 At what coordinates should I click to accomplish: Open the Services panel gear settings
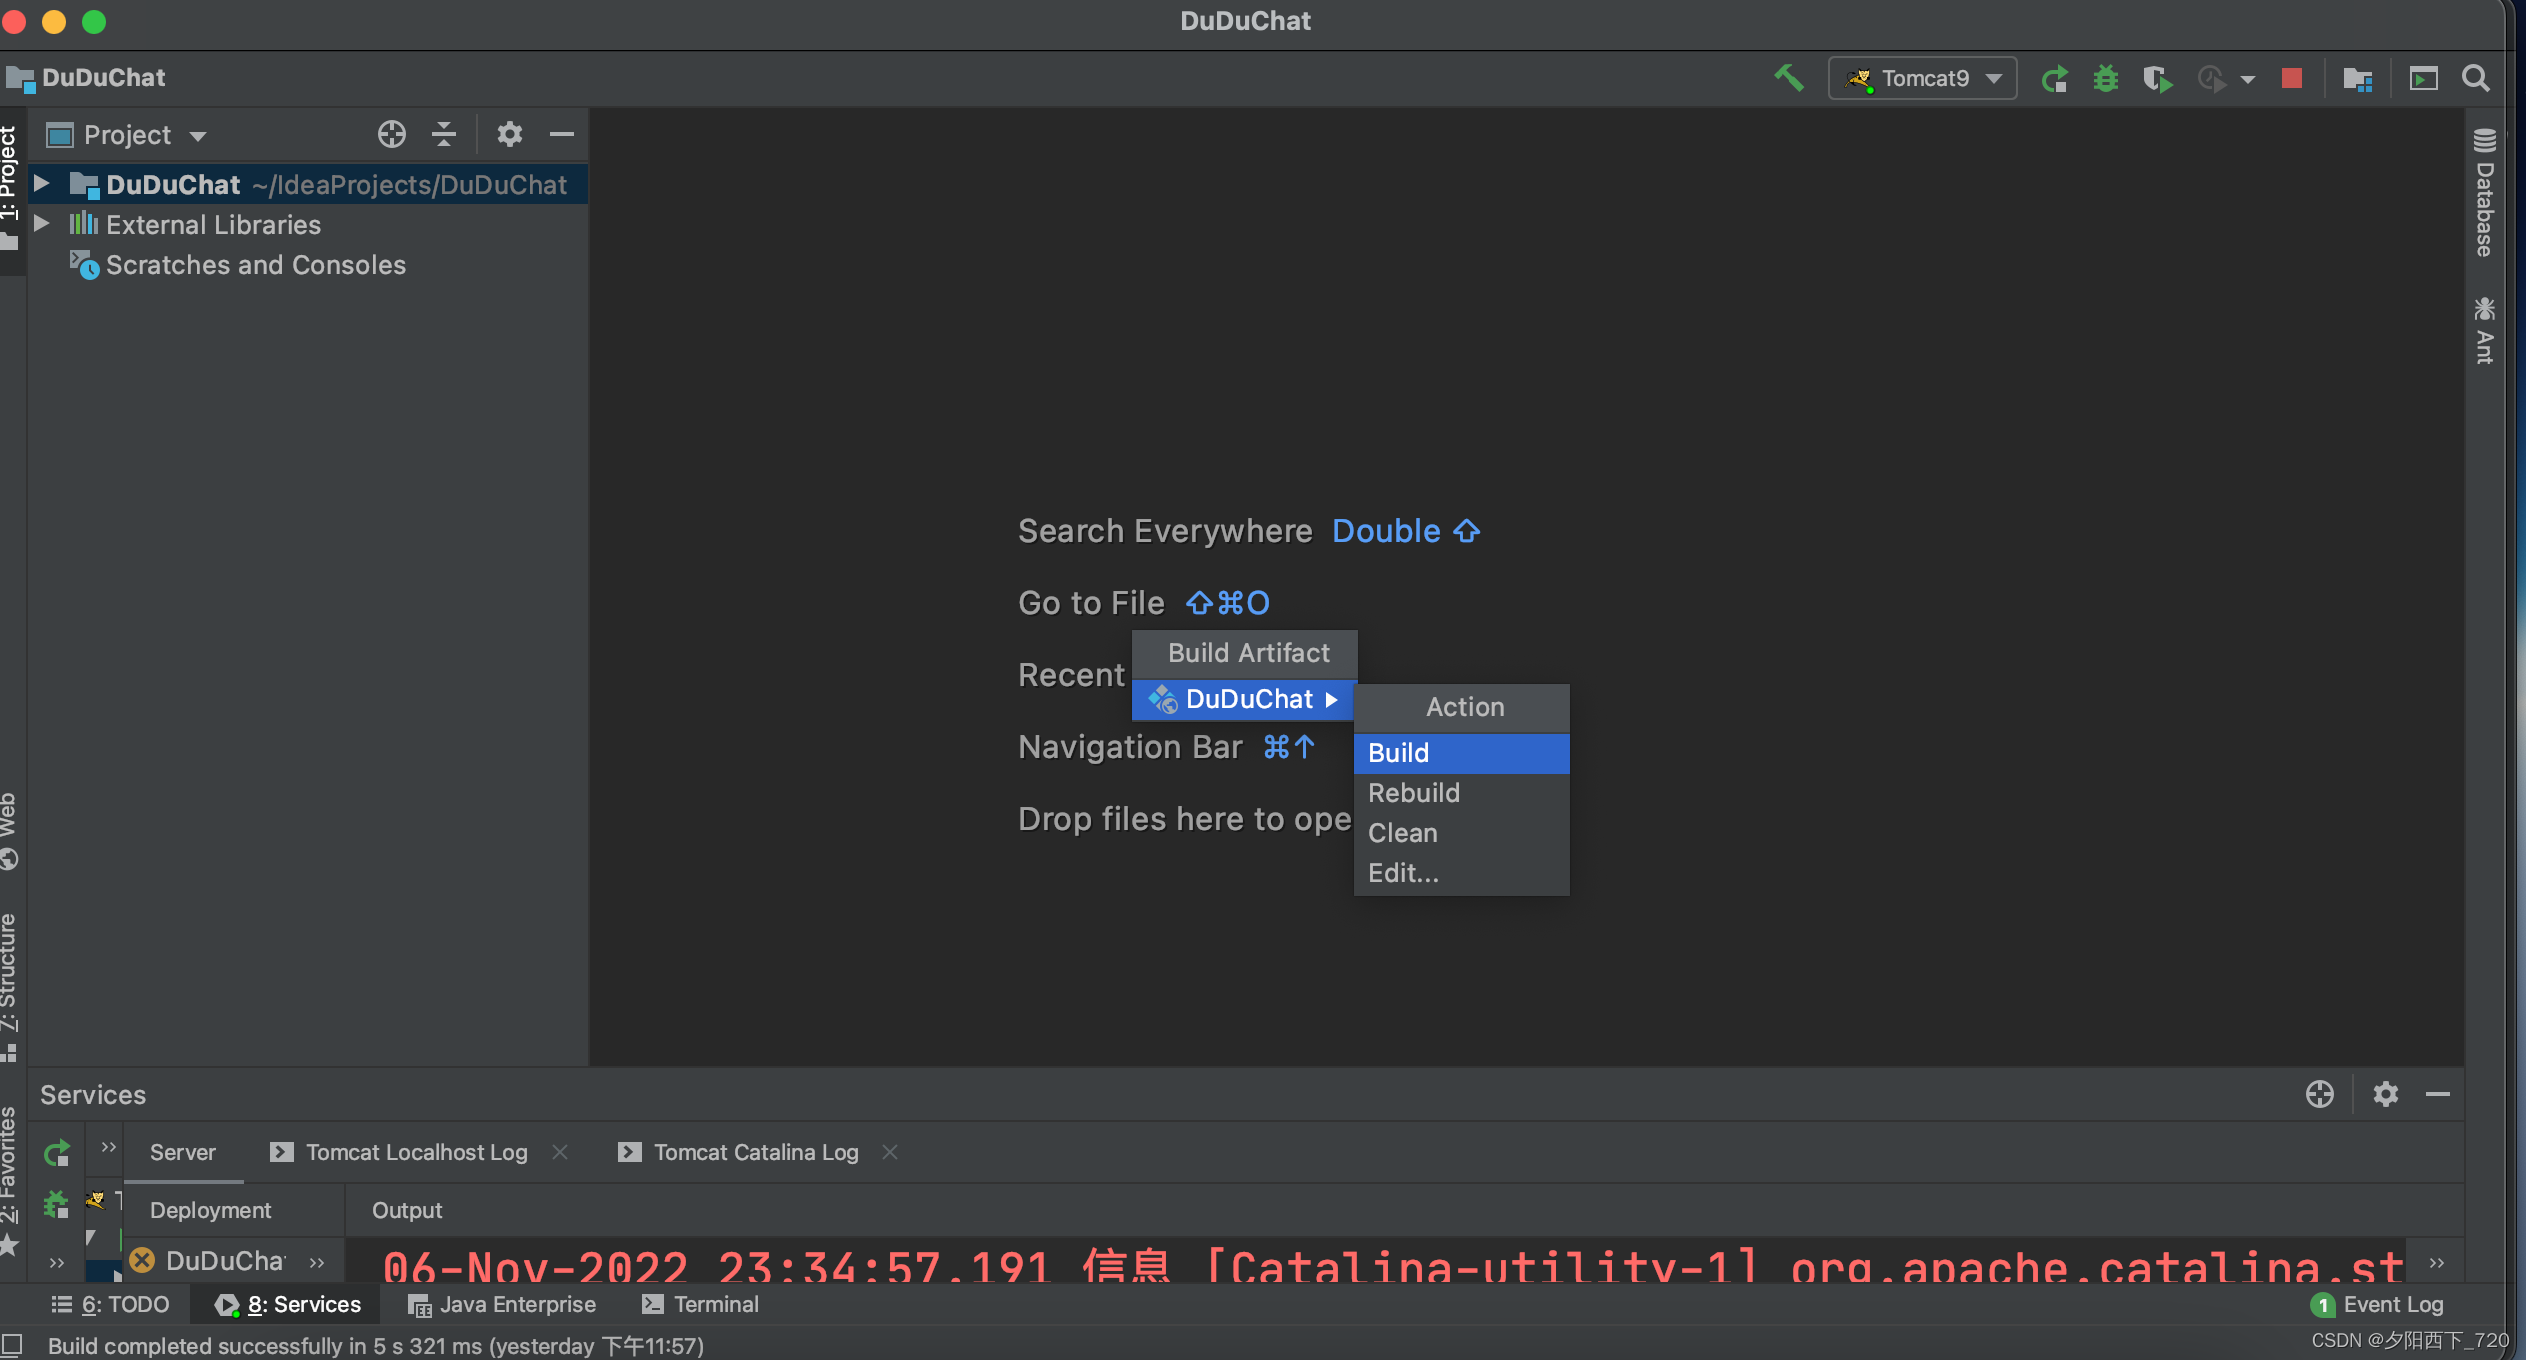click(x=2386, y=1094)
